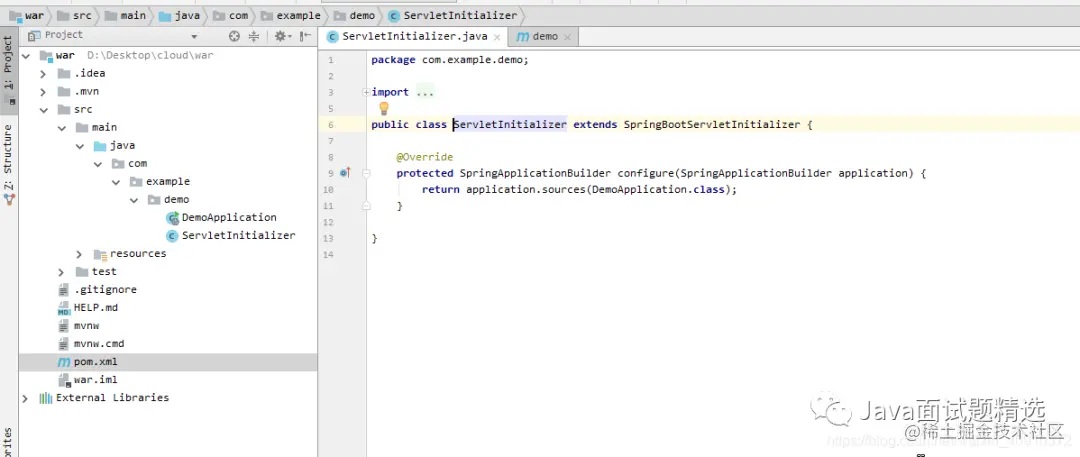The width and height of the screenshot is (1080, 457).
Task: Click the configure method name
Action: (645, 173)
